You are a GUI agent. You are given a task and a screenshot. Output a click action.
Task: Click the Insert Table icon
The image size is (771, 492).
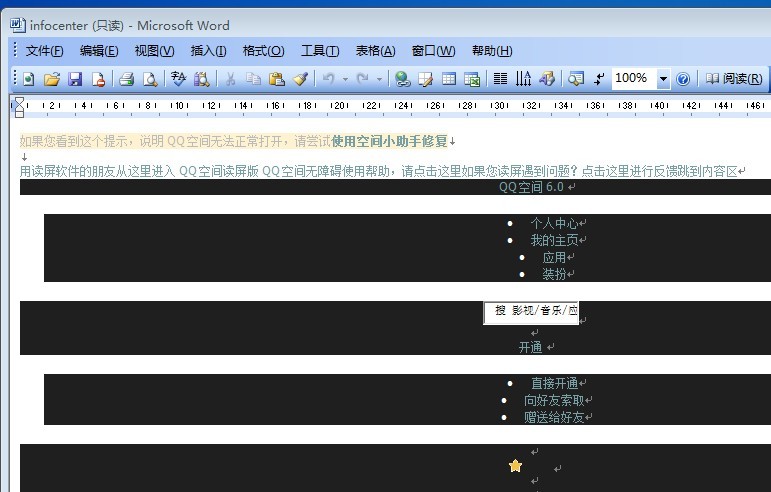tap(448, 79)
